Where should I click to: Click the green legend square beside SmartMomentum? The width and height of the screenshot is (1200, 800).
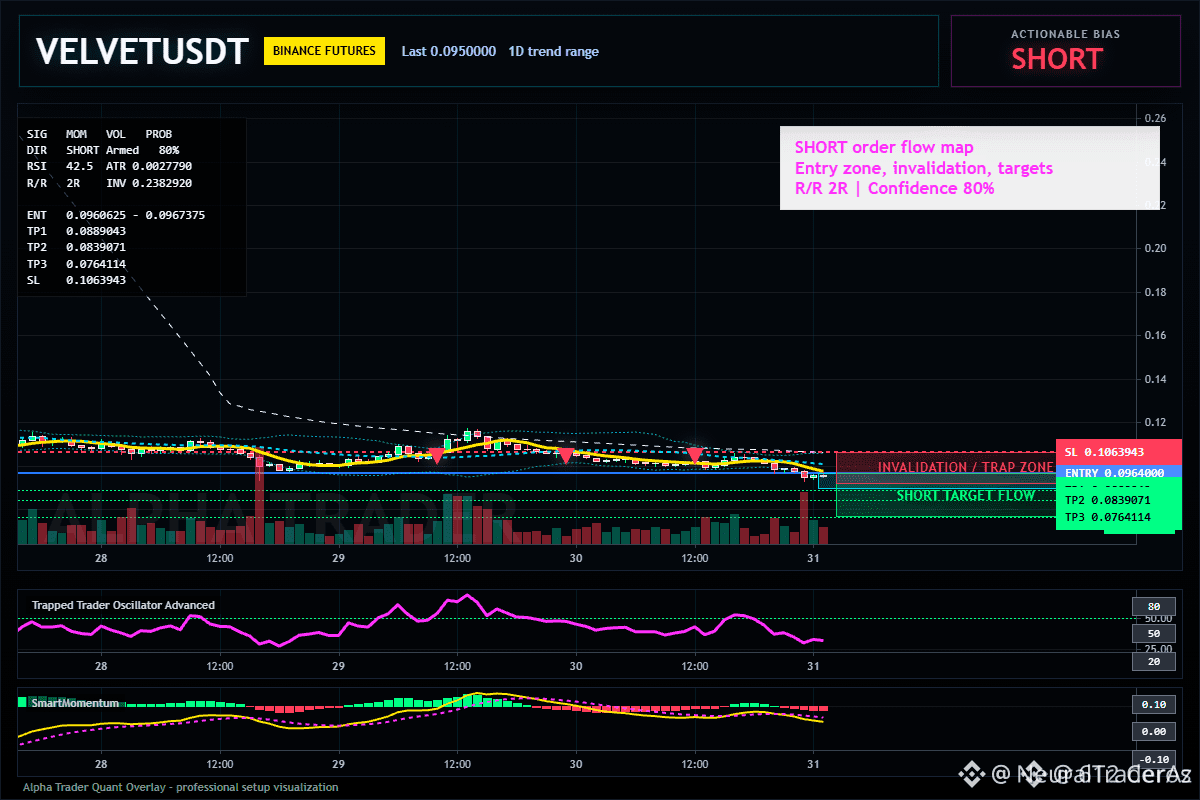pyautogui.click(x=23, y=702)
